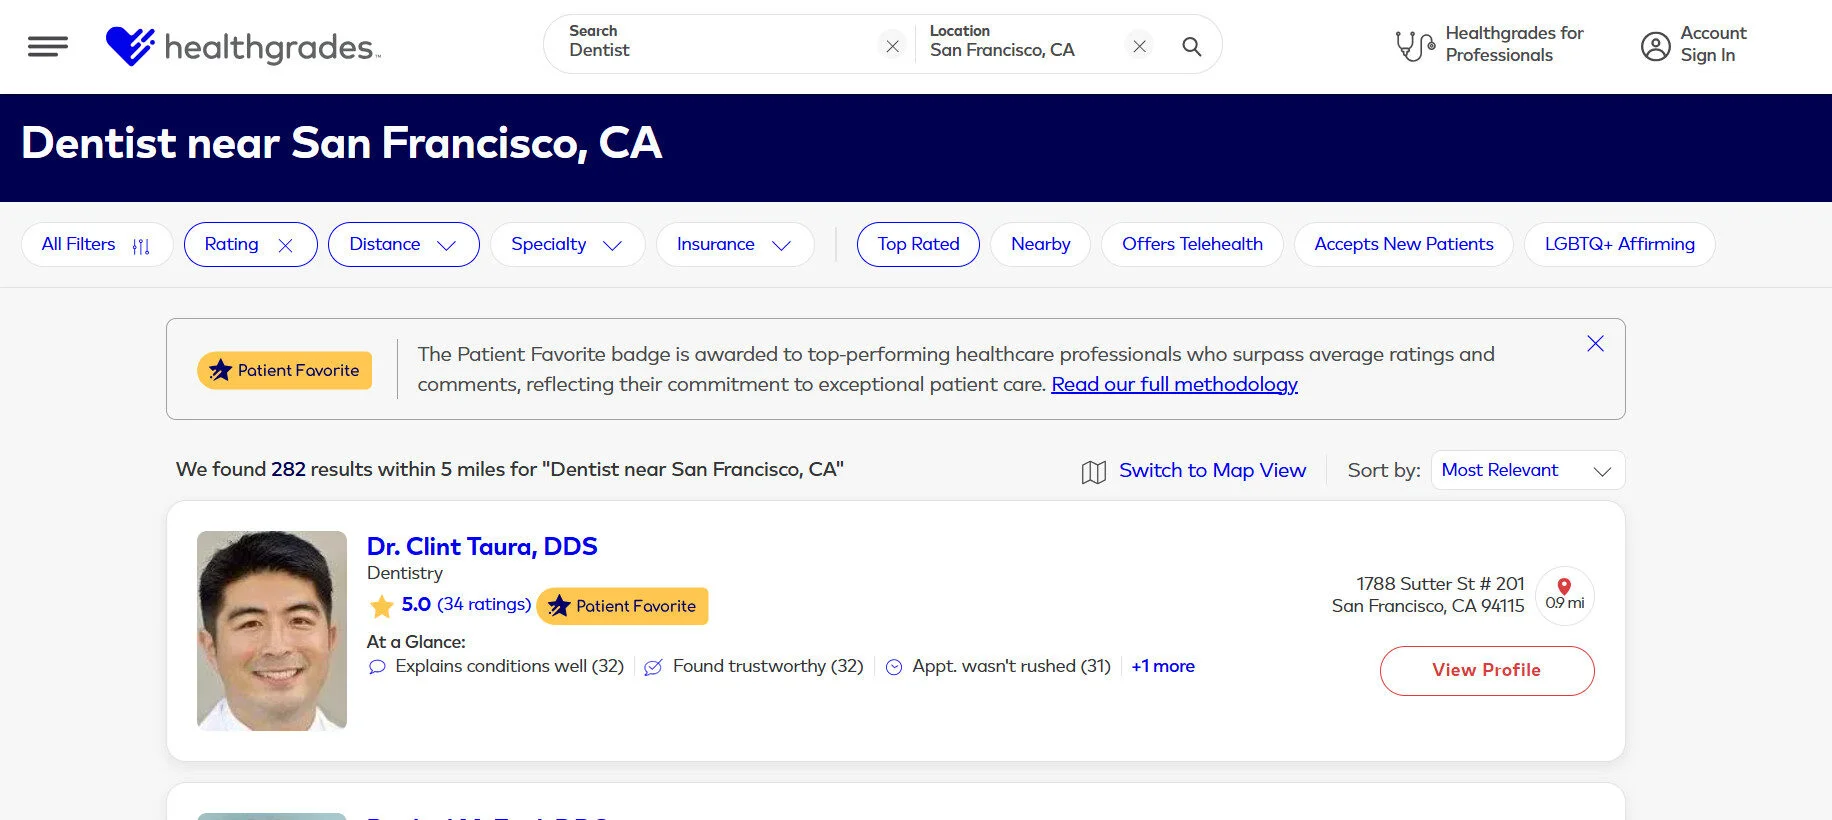Click the speech bubble Explains conditions icon

377,667
